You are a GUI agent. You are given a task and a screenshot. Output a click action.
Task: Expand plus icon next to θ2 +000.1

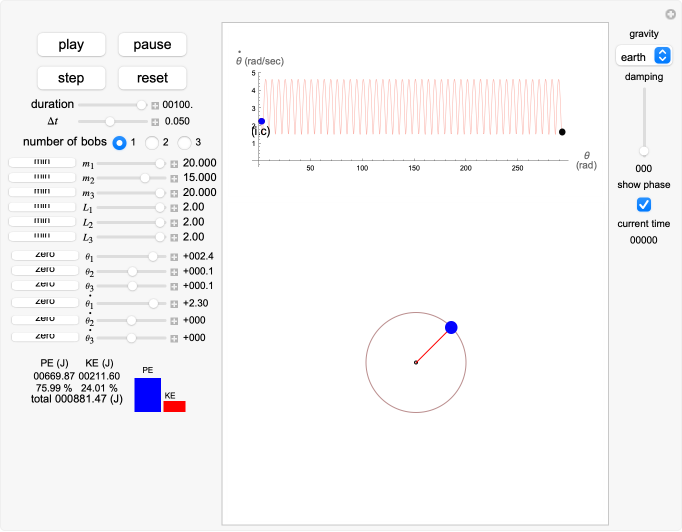pos(174,272)
